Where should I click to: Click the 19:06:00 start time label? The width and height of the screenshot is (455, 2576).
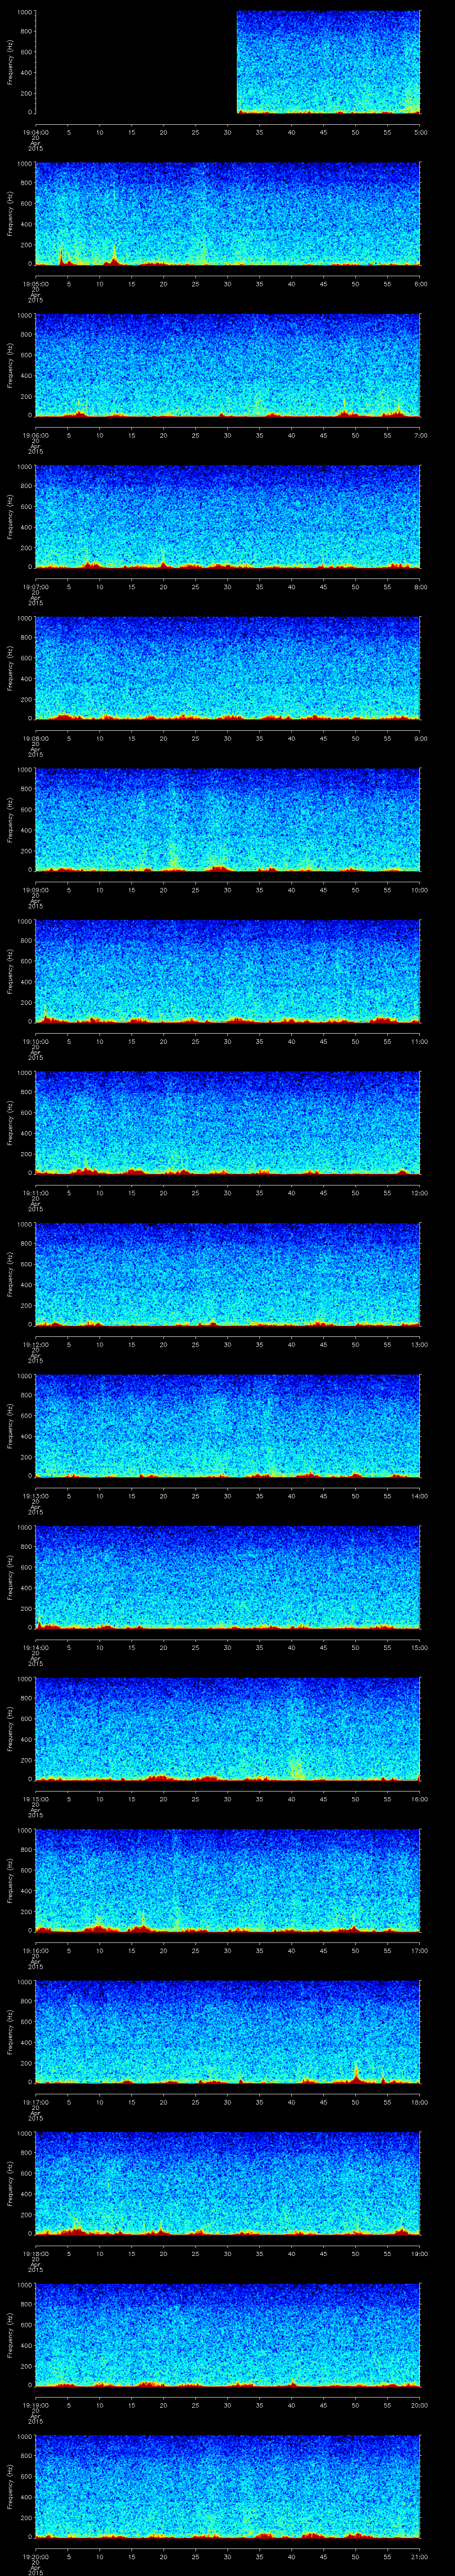35,435
